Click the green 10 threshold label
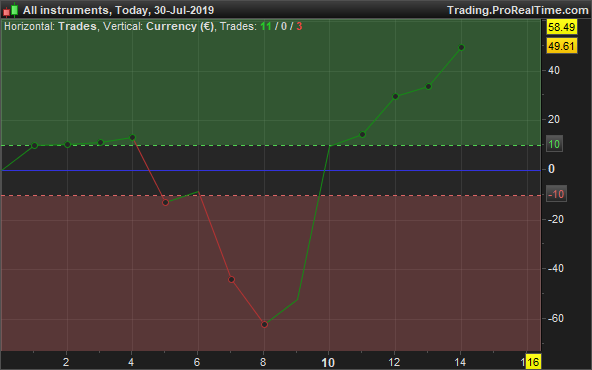Screen dimensions: 592x370 pyautogui.click(x=554, y=144)
